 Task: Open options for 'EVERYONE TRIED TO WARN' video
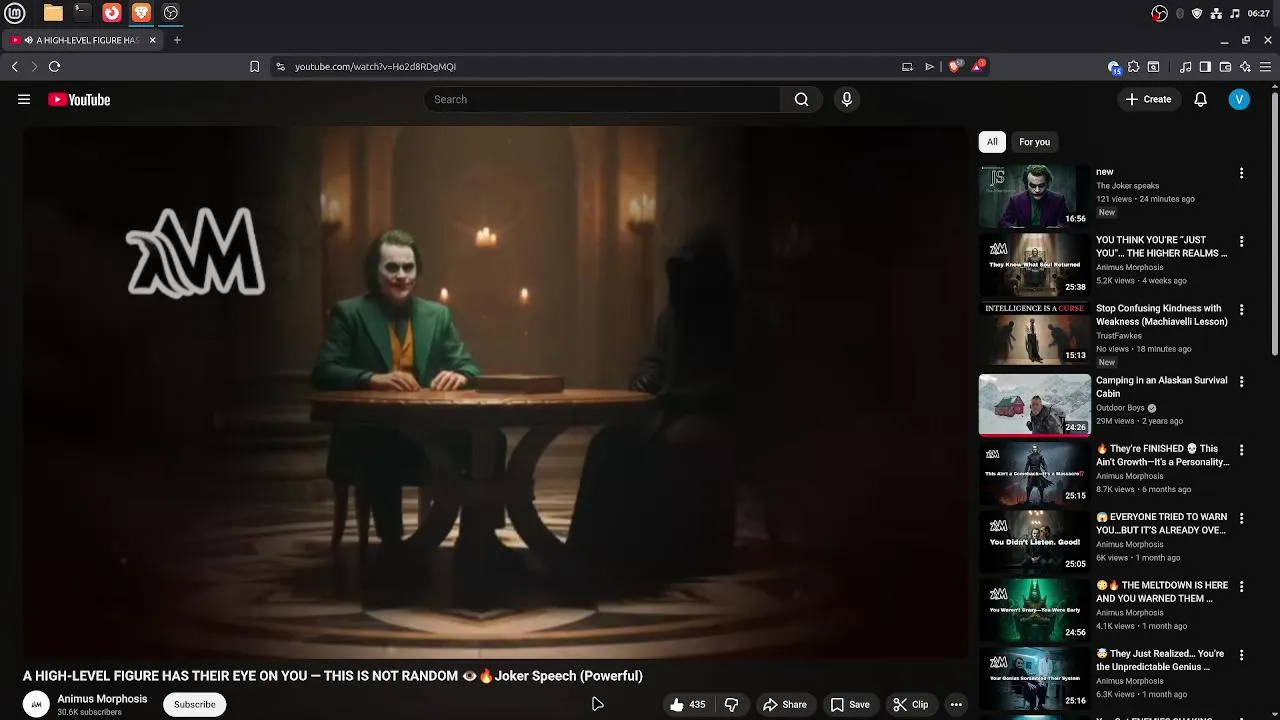[1241, 518]
